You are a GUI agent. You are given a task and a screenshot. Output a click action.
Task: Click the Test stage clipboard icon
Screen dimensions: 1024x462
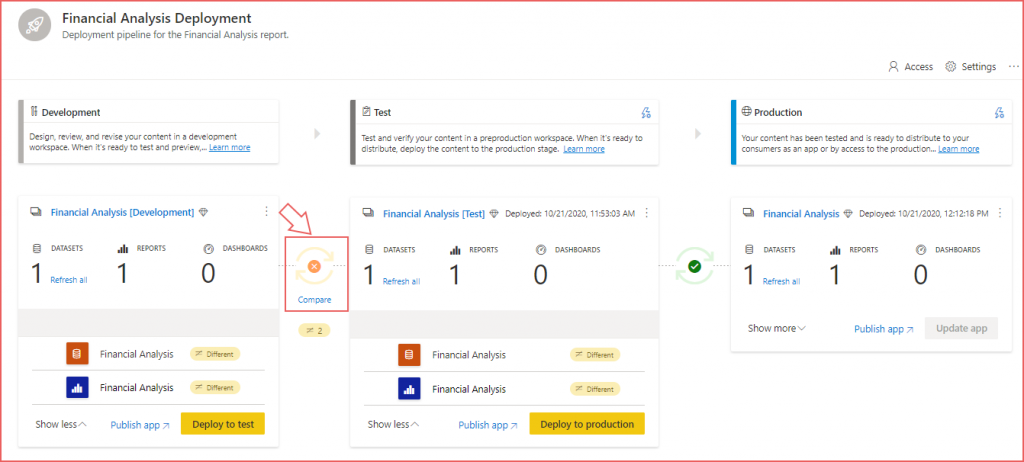coord(366,112)
